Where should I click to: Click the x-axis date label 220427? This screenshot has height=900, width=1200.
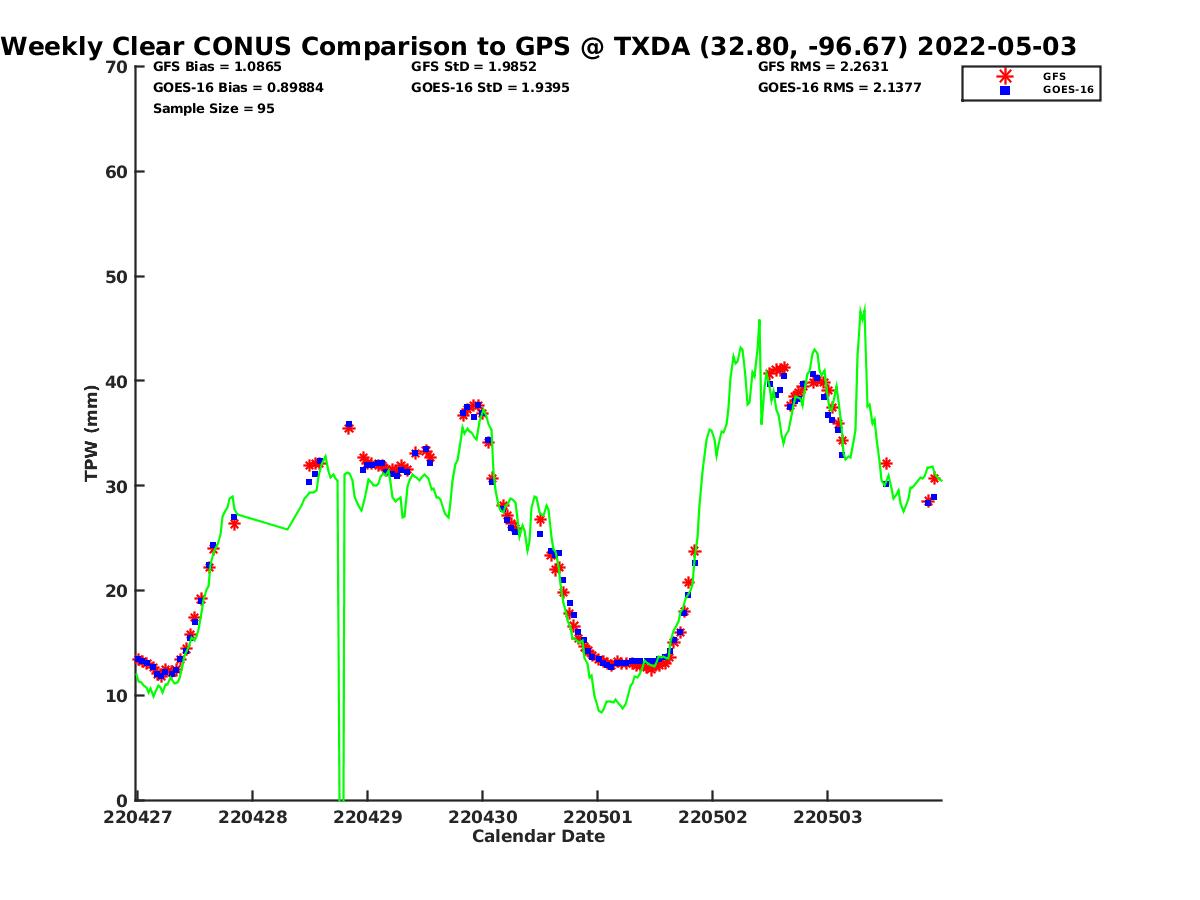tap(138, 817)
